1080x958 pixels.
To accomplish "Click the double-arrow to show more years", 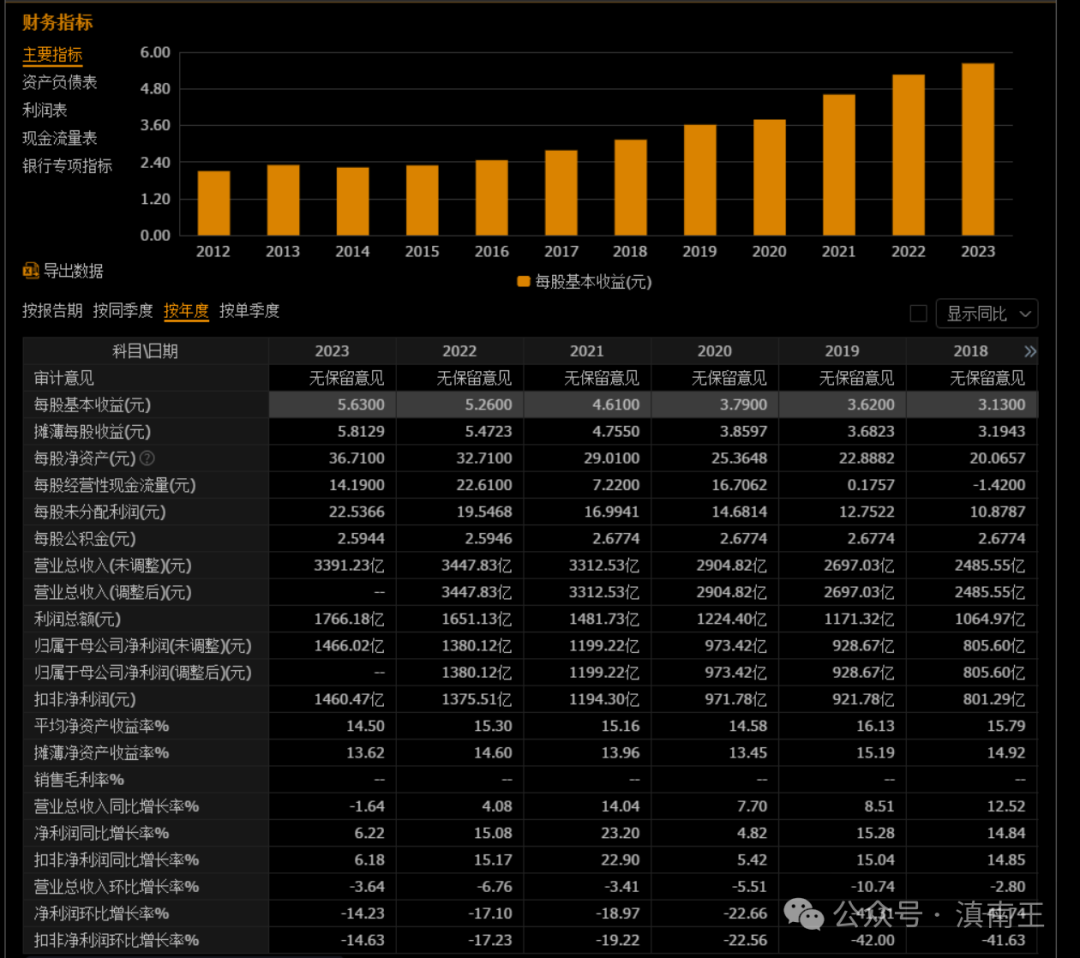I will [1030, 352].
